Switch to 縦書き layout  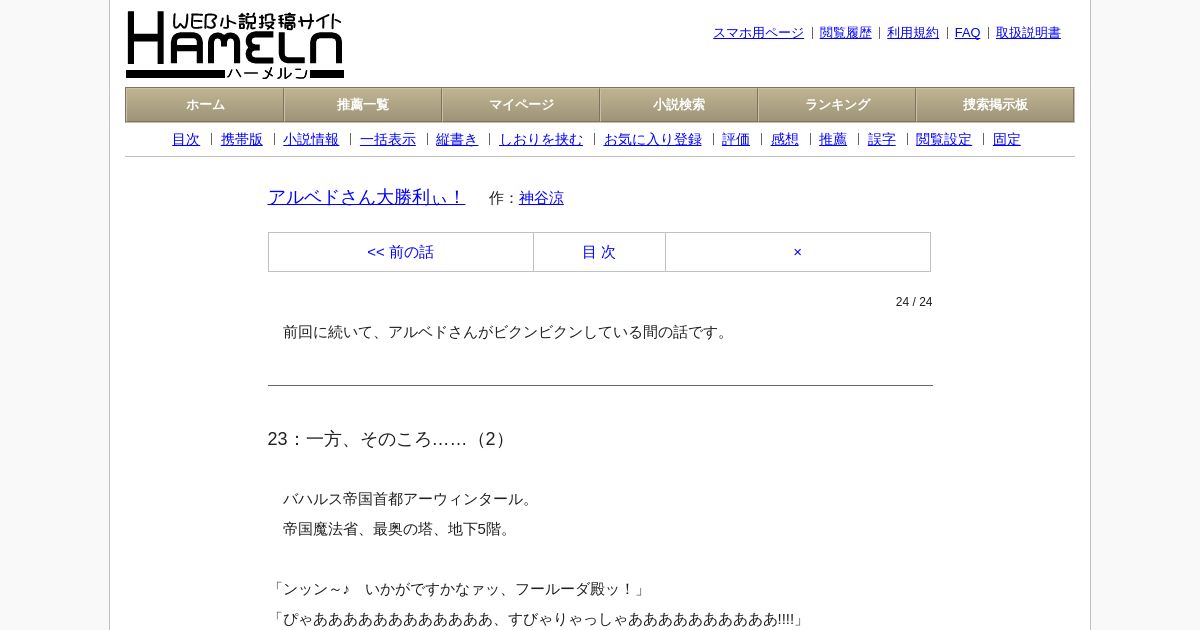(457, 140)
